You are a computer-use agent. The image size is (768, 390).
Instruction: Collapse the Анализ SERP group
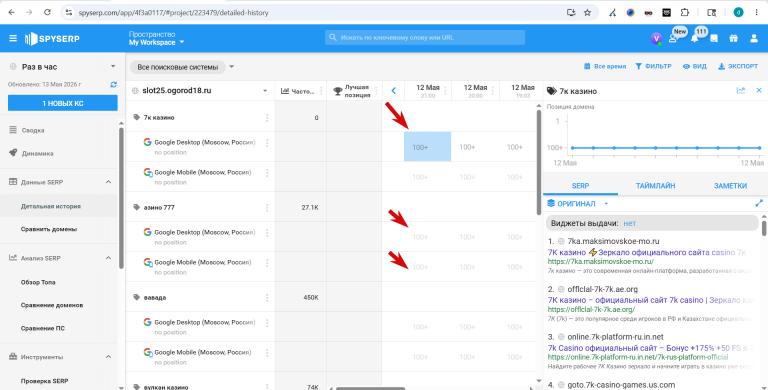pyautogui.click(x=108, y=258)
